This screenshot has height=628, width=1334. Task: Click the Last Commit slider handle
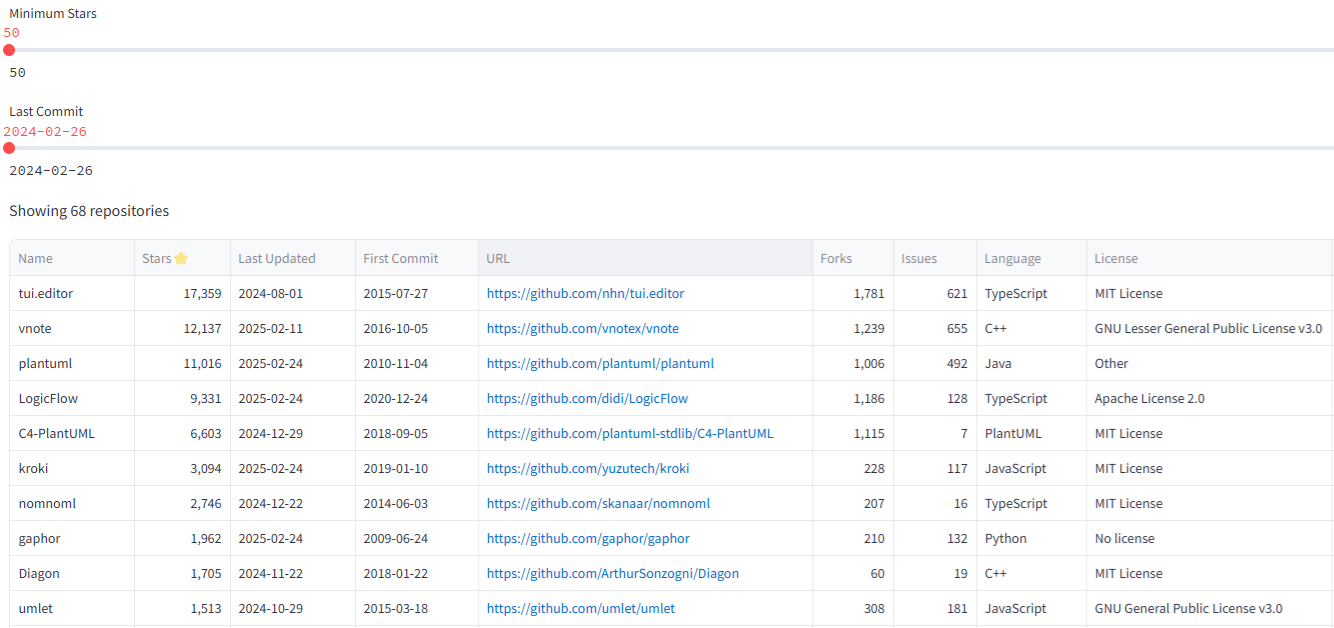9,148
